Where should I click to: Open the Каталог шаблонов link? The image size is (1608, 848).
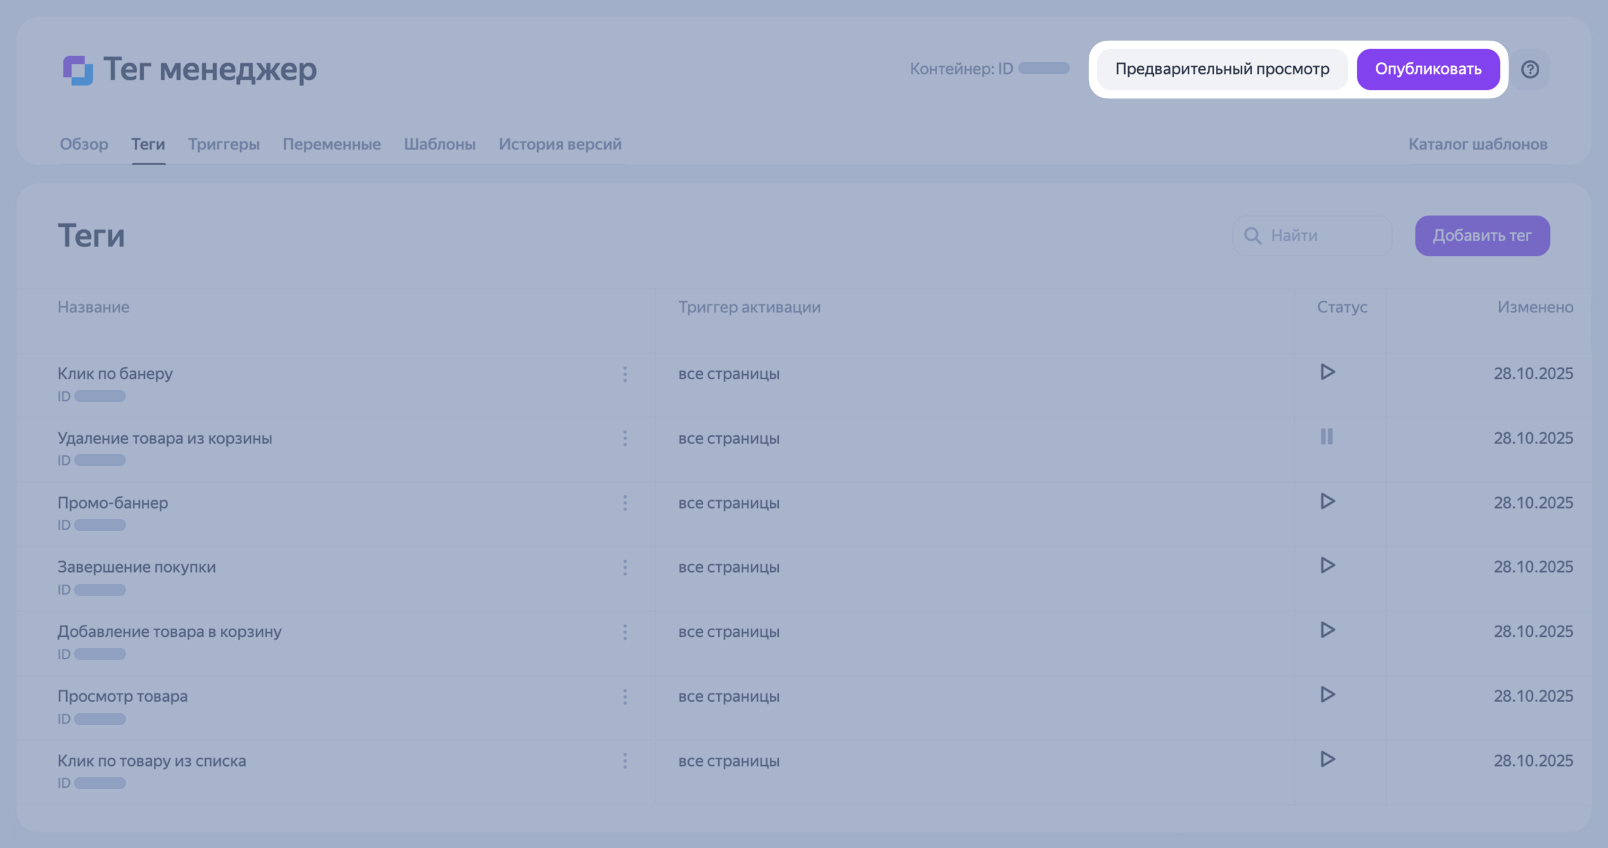1477,144
